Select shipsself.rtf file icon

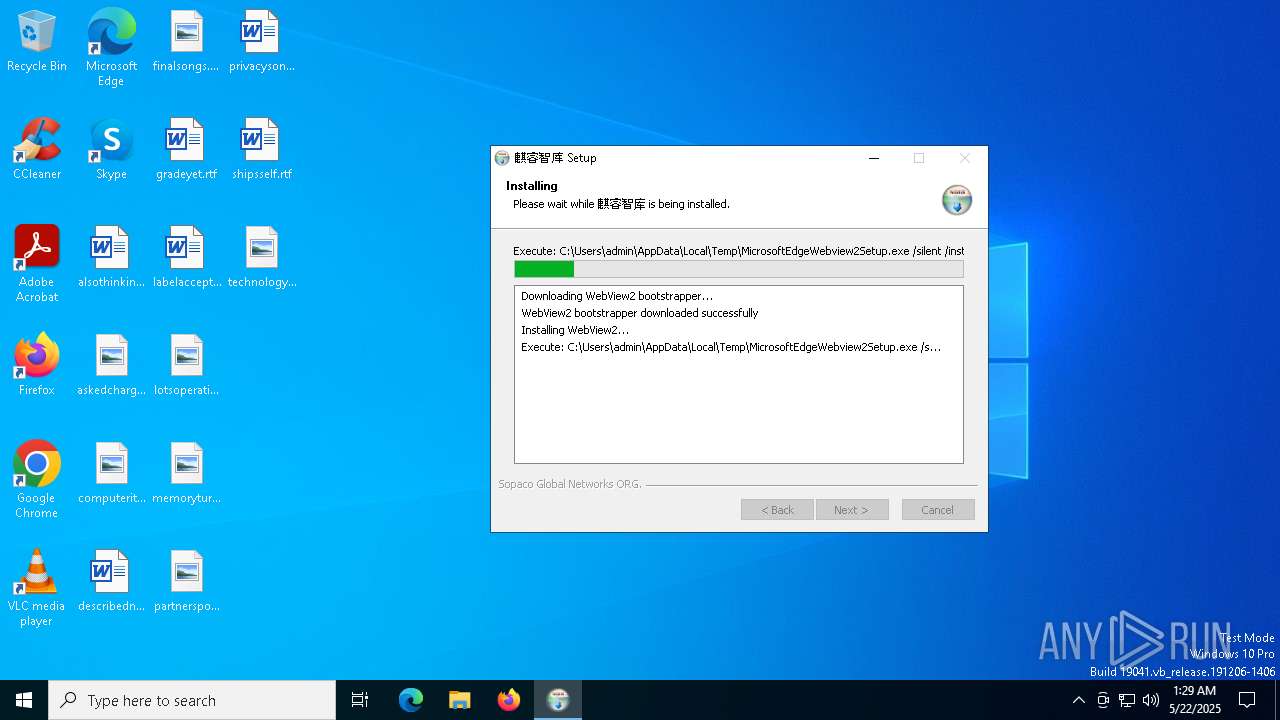pos(261,149)
